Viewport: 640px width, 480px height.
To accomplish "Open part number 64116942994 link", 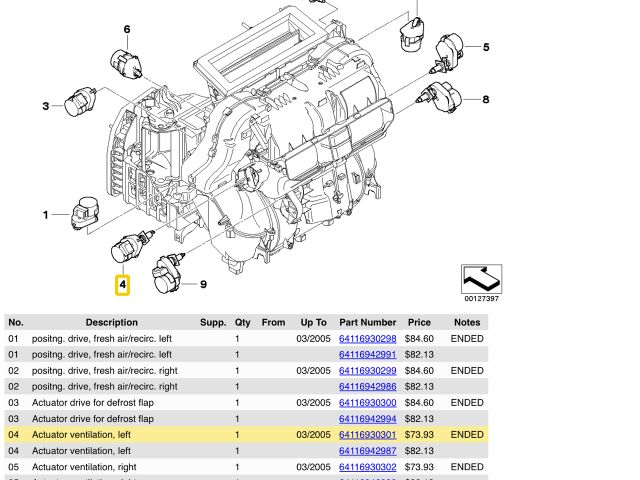I will pos(367,419).
